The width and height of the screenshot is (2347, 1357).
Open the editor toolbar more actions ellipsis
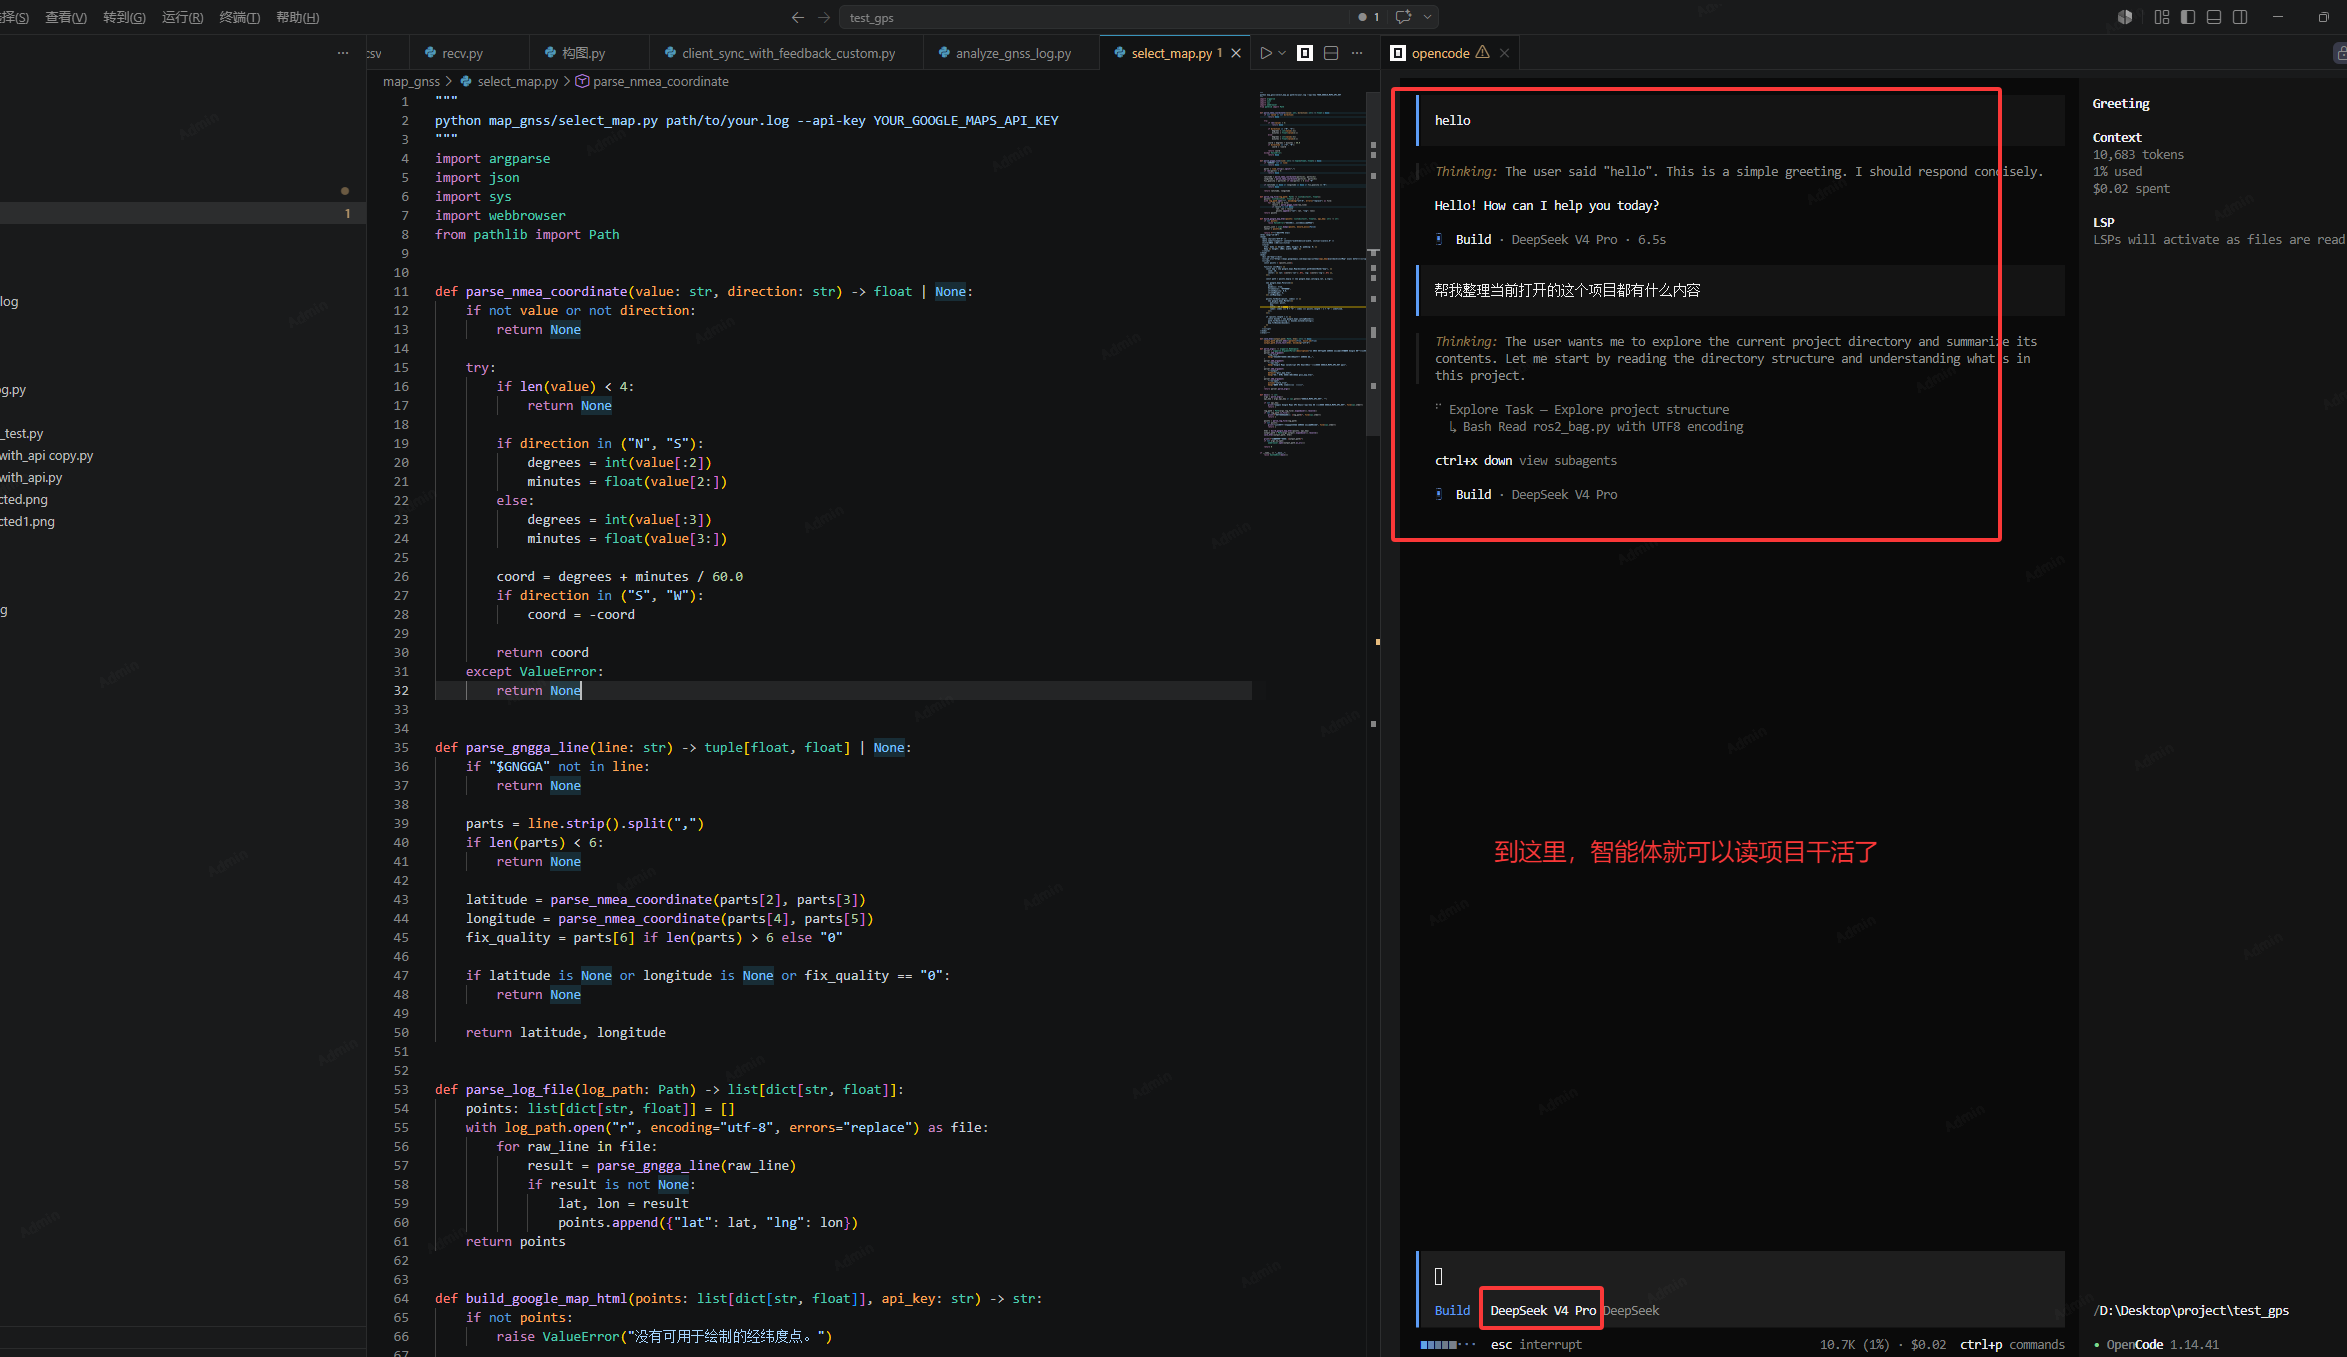(1357, 53)
